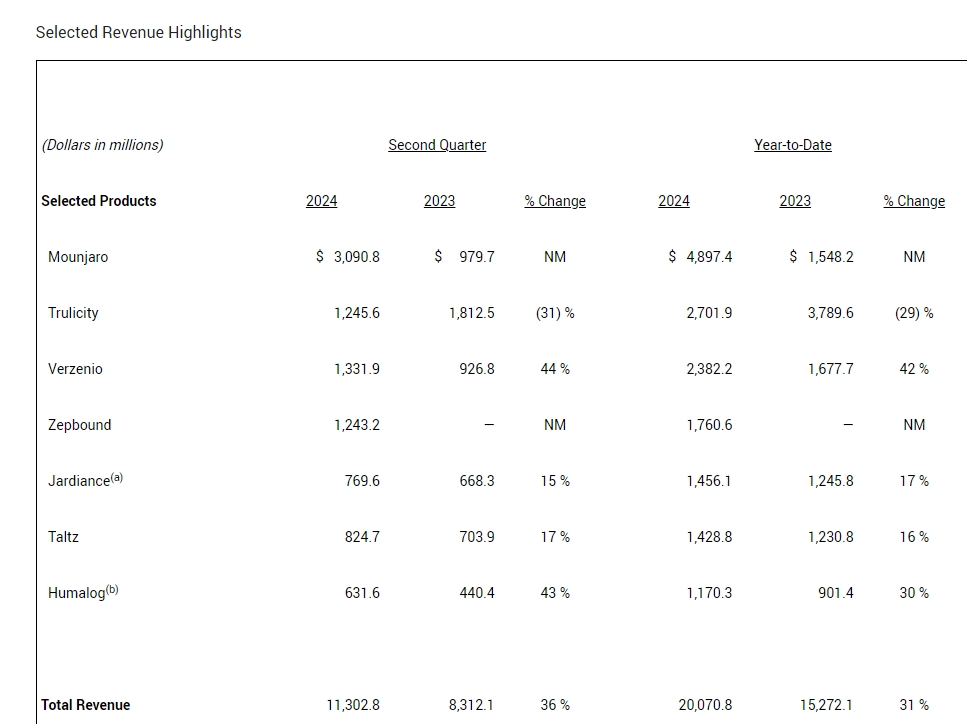Click Jardiance's 15 % change

(555, 480)
